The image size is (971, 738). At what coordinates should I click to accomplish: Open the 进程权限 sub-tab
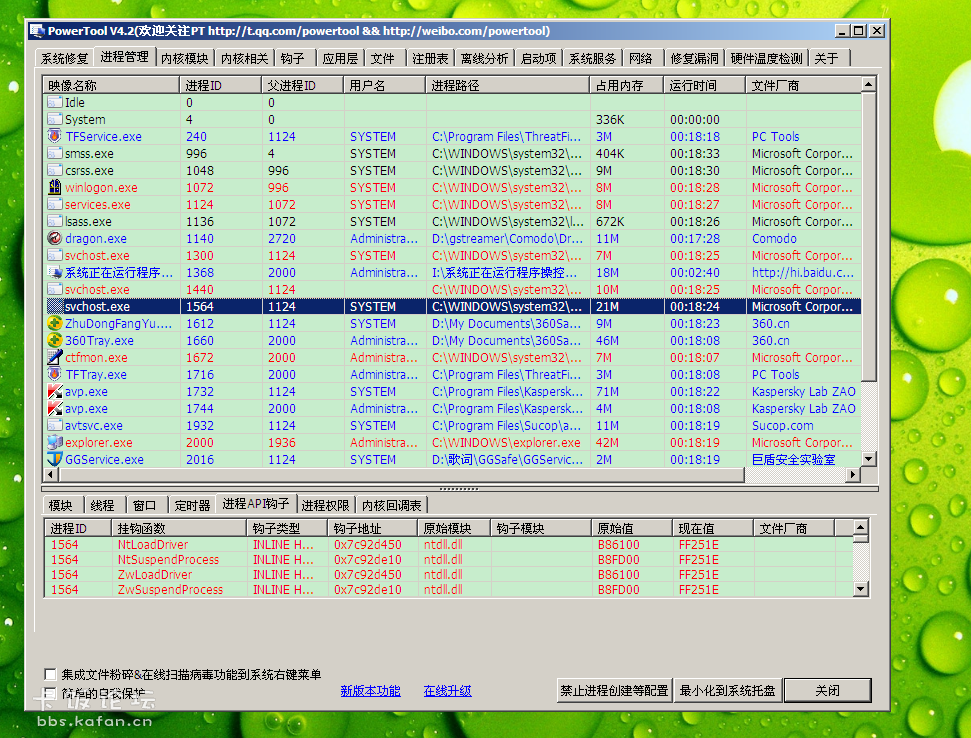click(326, 506)
